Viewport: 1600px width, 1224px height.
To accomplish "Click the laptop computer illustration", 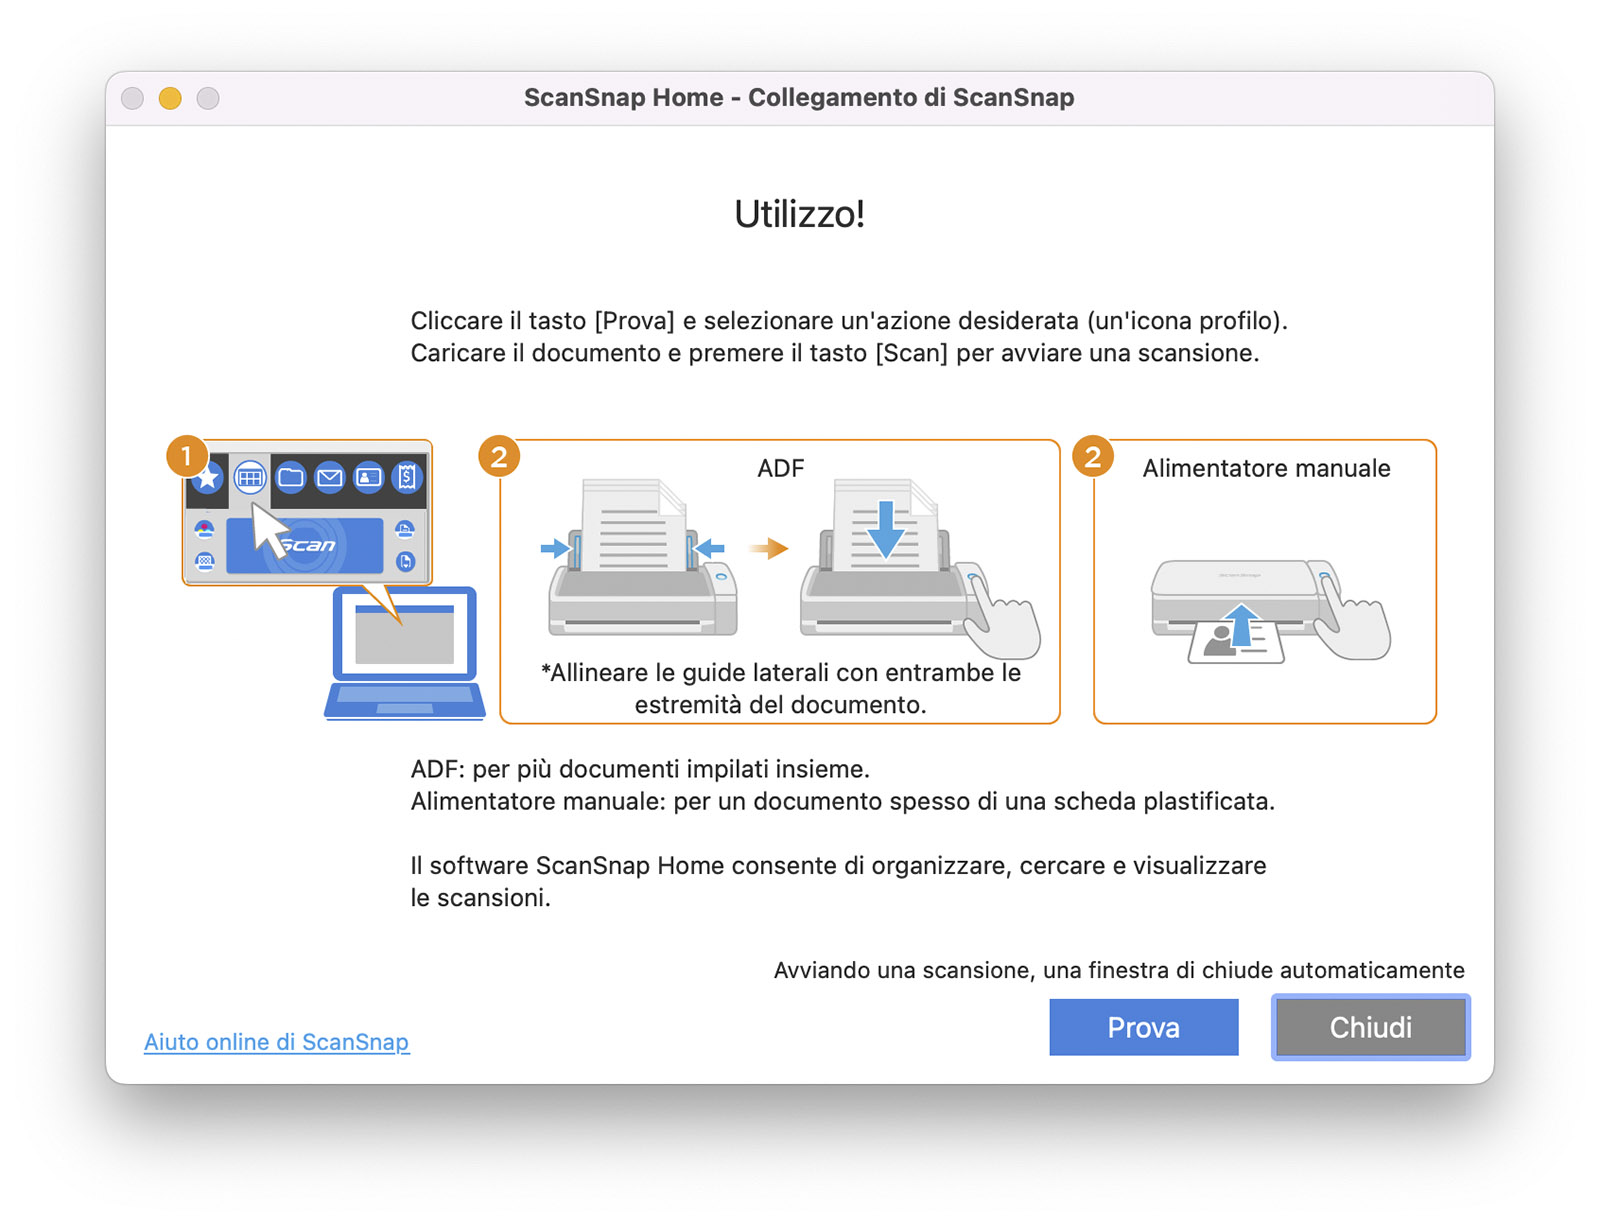I will coord(405,653).
